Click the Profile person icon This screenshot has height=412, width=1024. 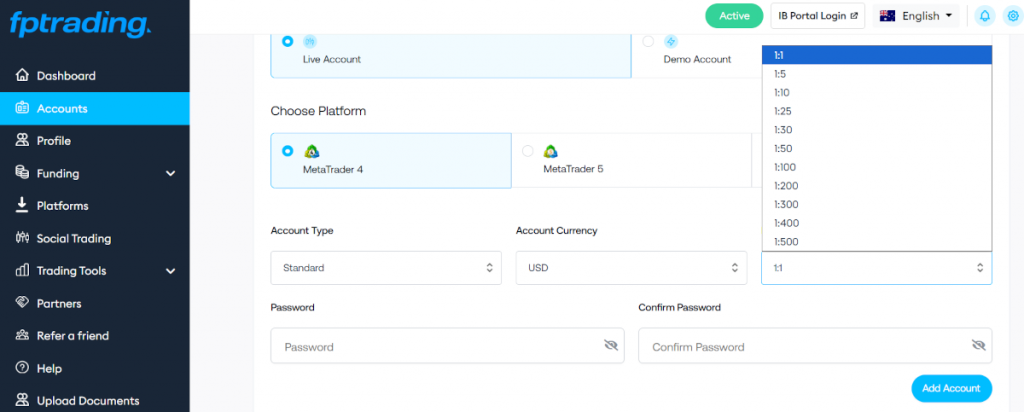coord(22,140)
